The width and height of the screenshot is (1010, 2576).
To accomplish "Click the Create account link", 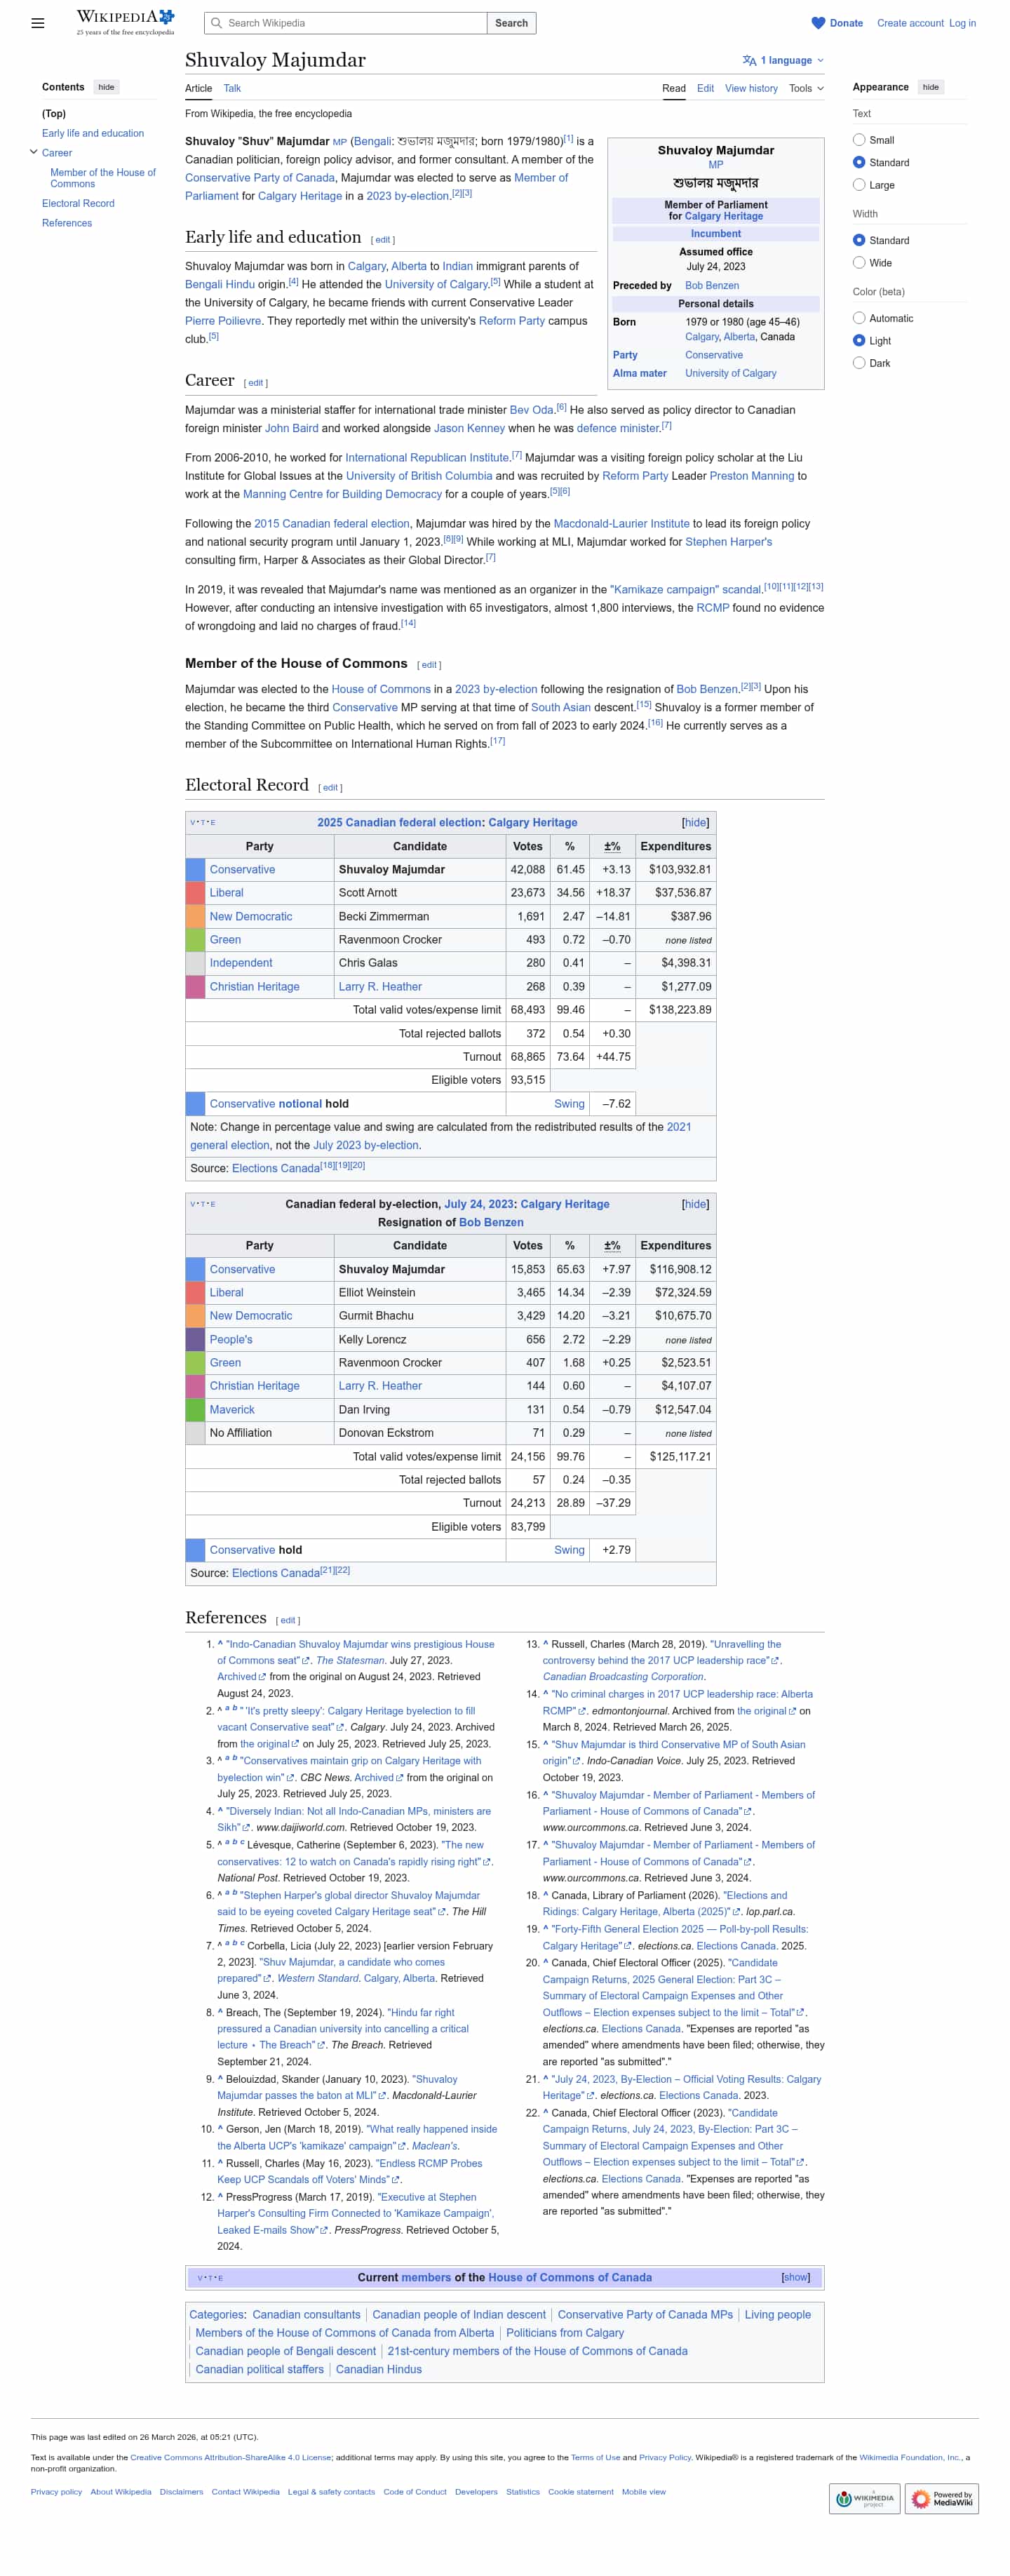I will click(910, 23).
